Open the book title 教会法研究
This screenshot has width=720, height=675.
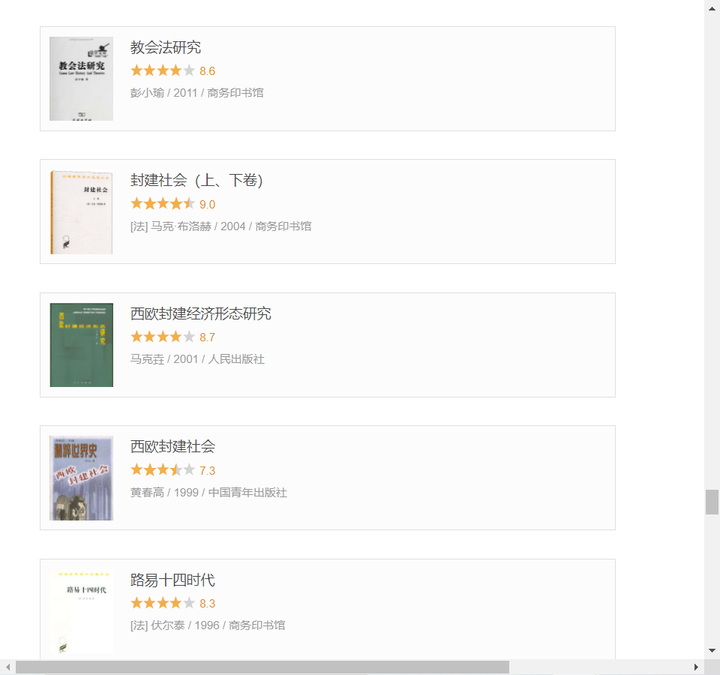165,47
